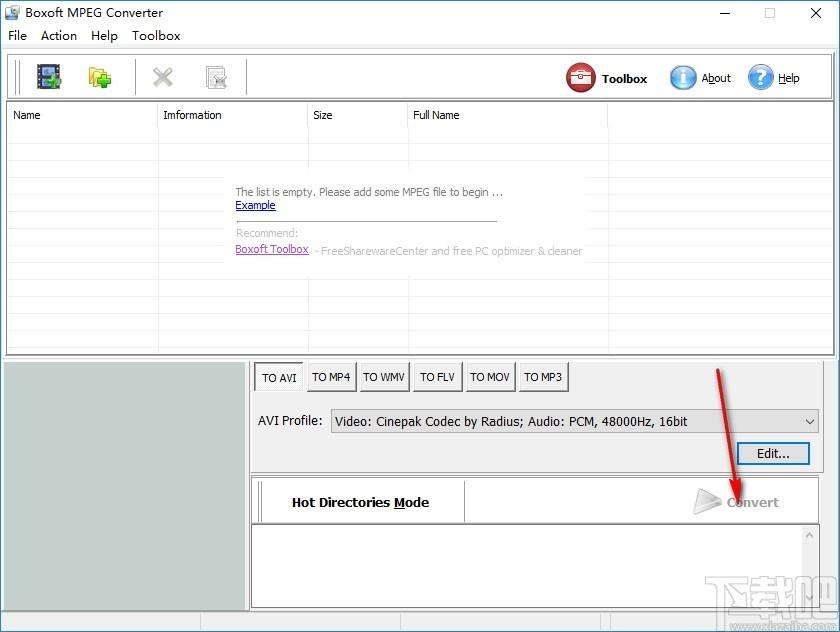This screenshot has height=632, width=840.
Task: Switch to the TO MP4 tab
Action: click(x=331, y=377)
